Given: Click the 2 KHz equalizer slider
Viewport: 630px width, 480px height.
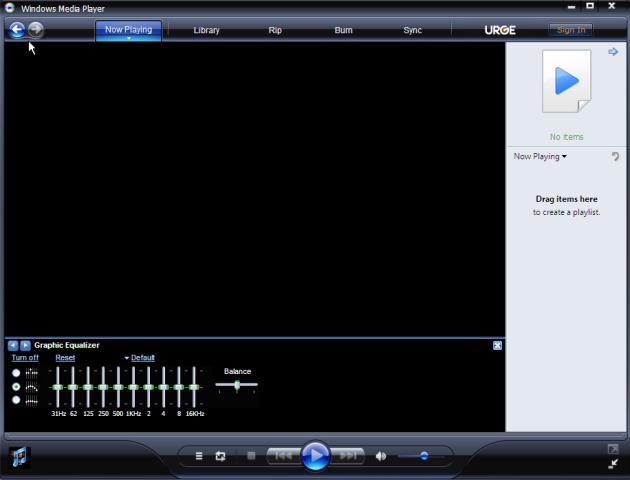Looking at the screenshot, I should (149, 387).
